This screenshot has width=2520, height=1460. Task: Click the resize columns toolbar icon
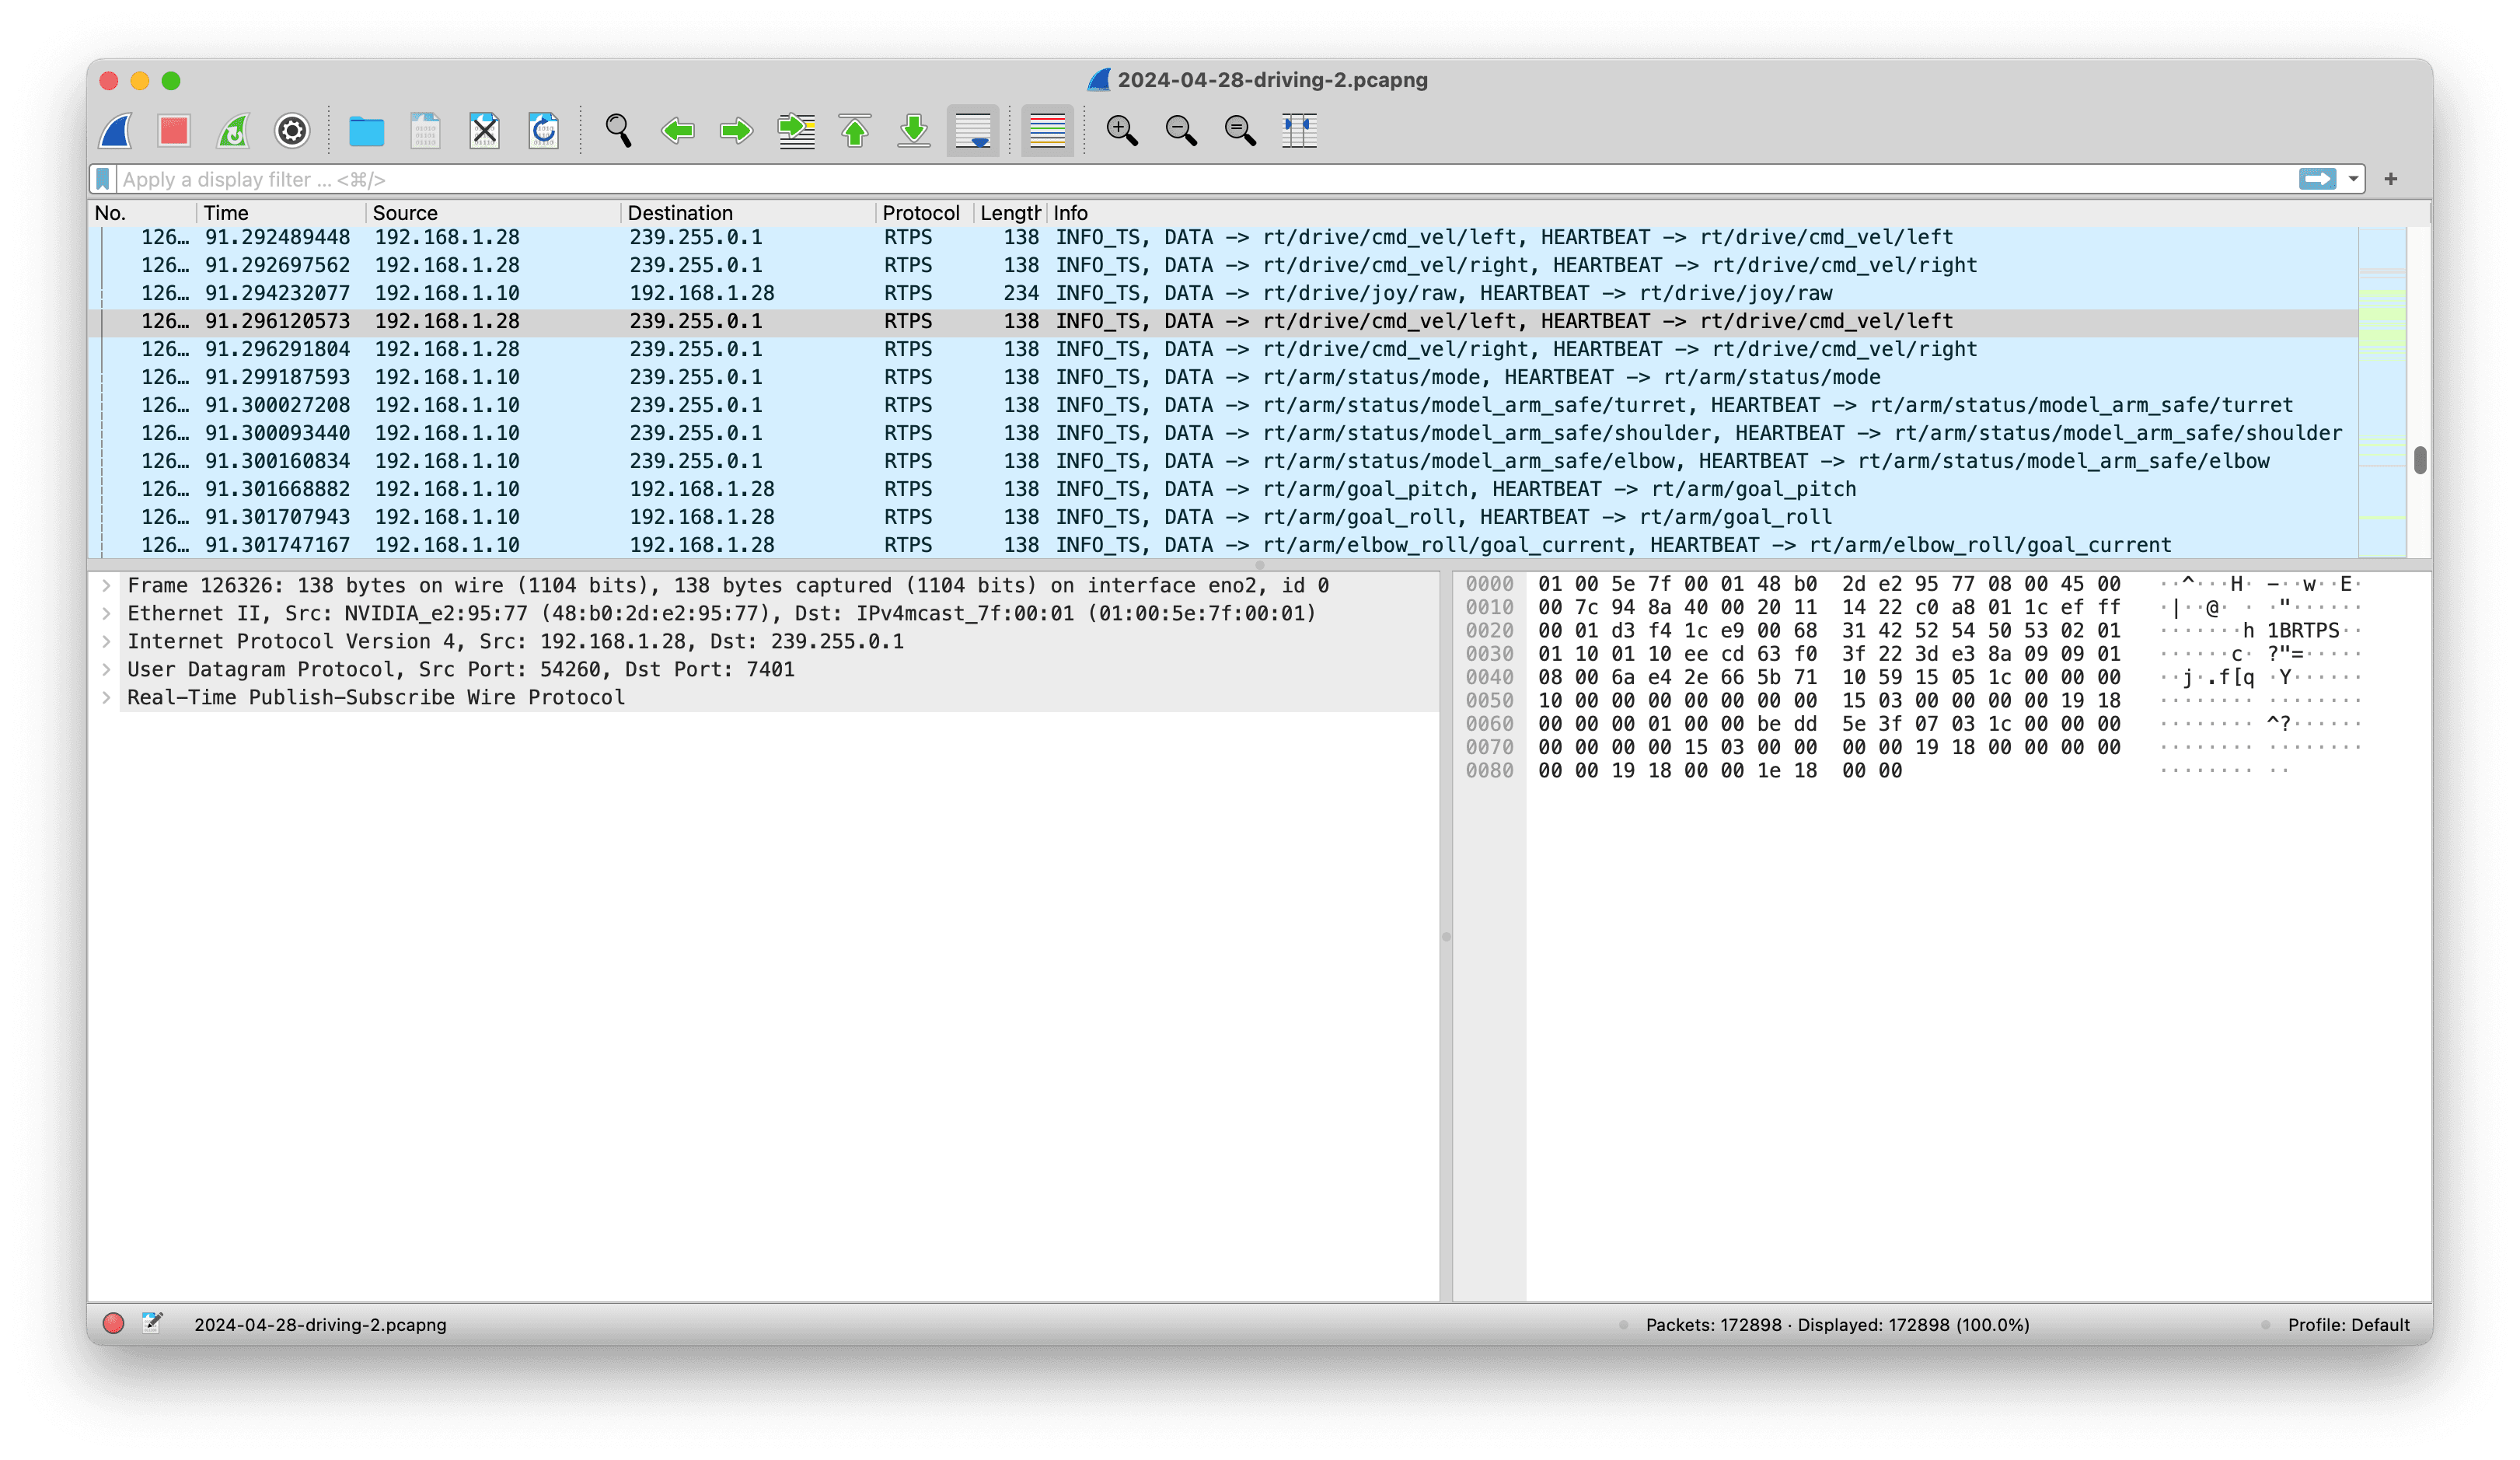click(x=1299, y=131)
